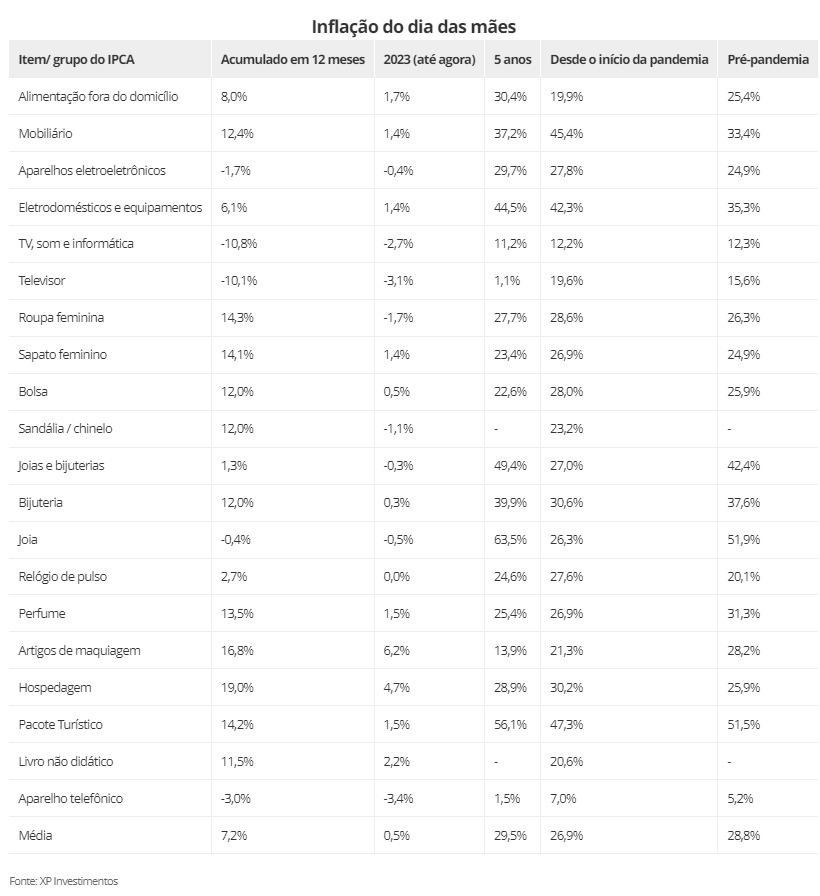Image resolution: width=820 pixels, height=896 pixels.
Task: Select the '5 anos' column header
Action: pos(513,59)
